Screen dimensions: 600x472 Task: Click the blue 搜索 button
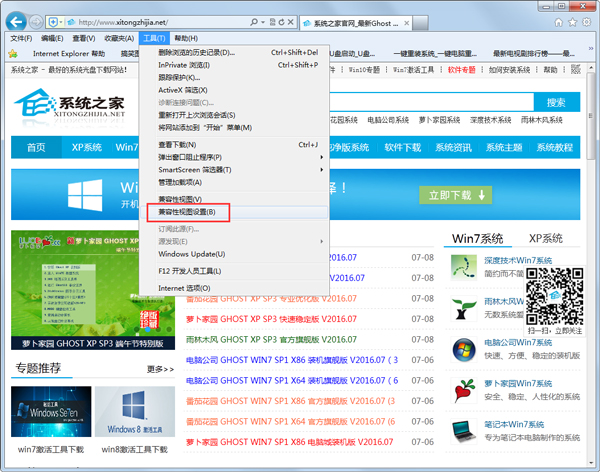(557, 102)
